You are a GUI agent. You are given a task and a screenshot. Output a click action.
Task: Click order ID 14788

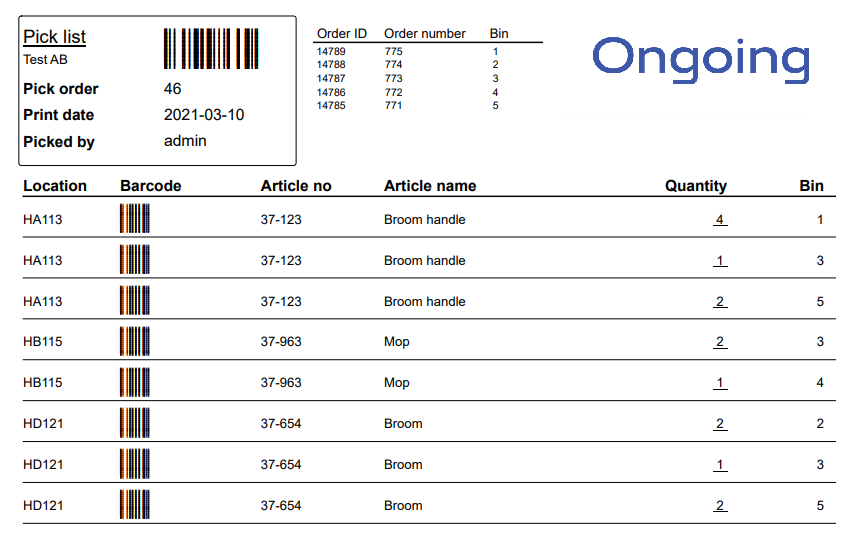click(x=331, y=65)
